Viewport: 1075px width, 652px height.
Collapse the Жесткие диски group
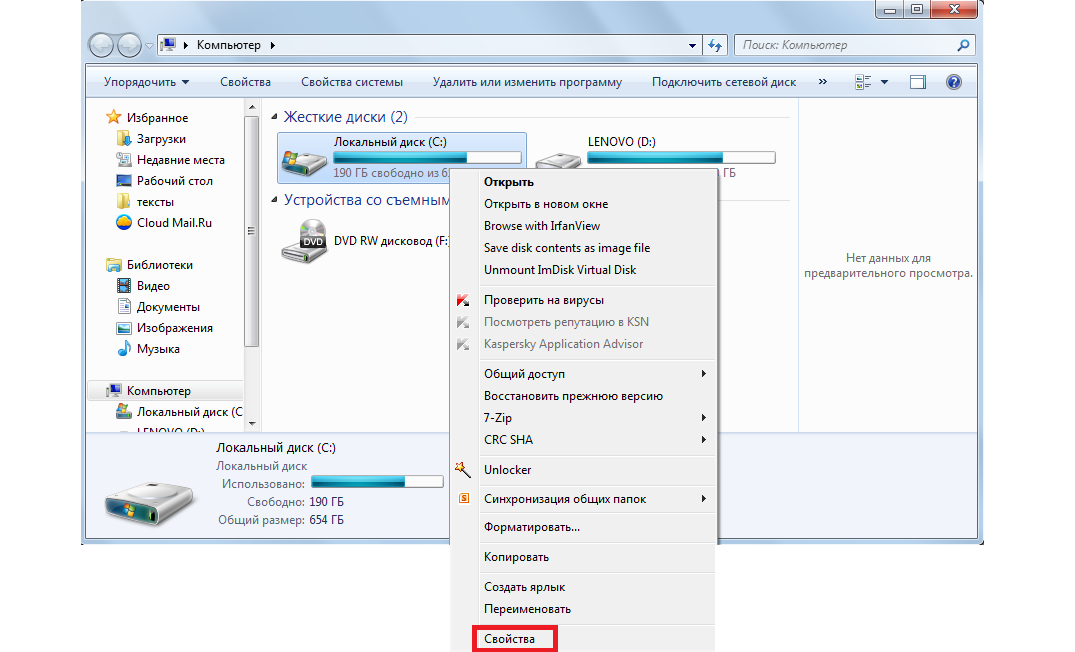pos(274,117)
